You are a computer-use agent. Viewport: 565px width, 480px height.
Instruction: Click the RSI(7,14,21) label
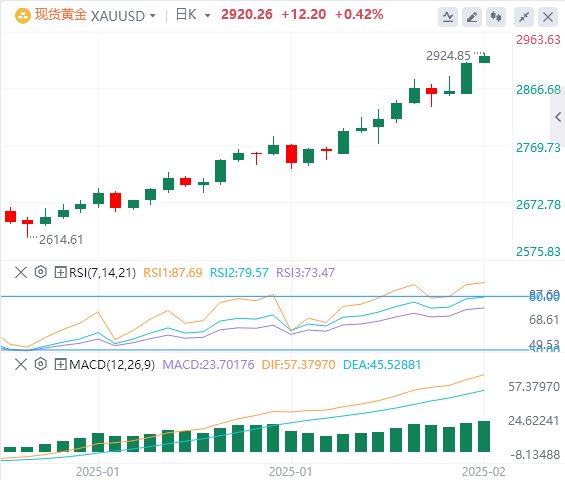102,272
